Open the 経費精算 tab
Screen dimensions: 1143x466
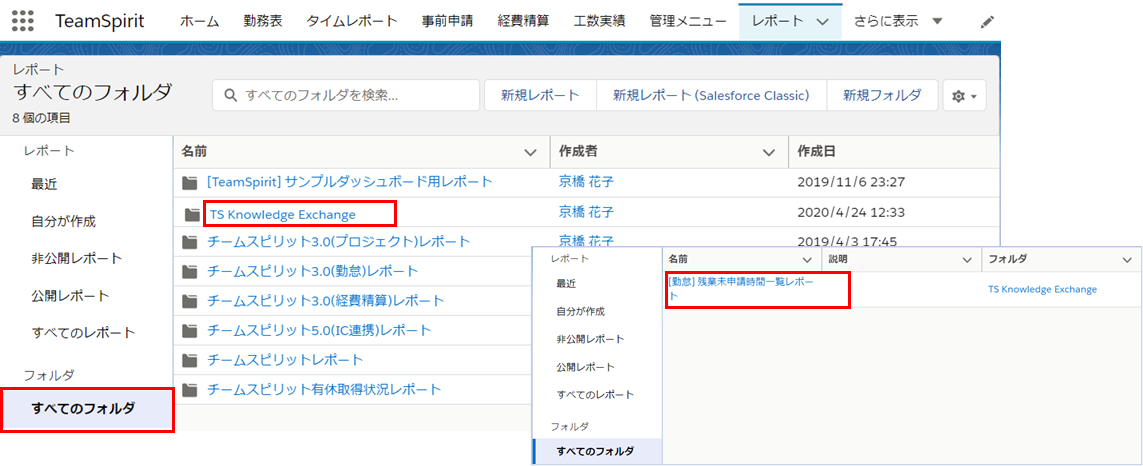tap(523, 21)
